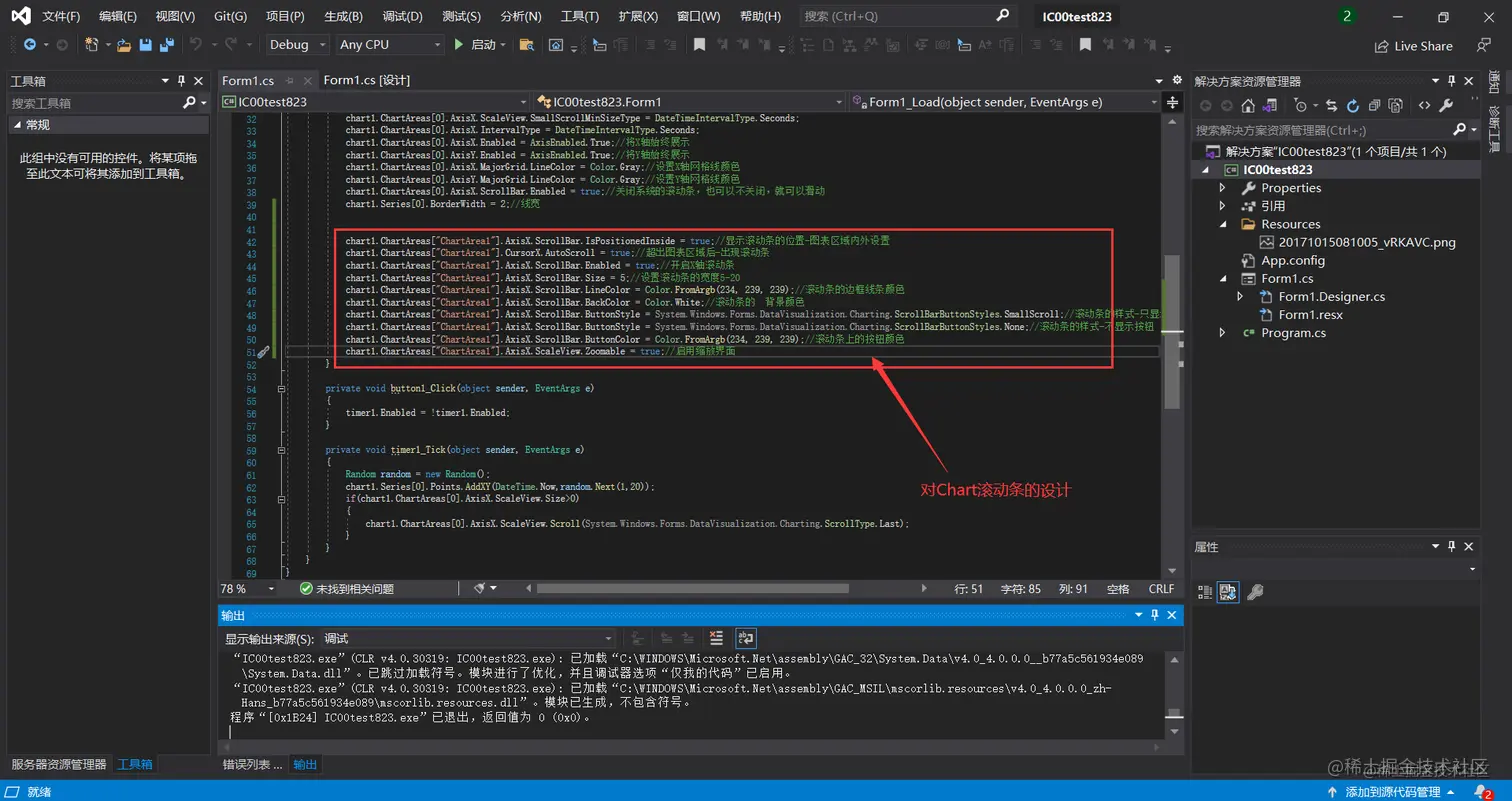Click the bookmark icon in the toolbar

pyautogui.click(x=700, y=45)
